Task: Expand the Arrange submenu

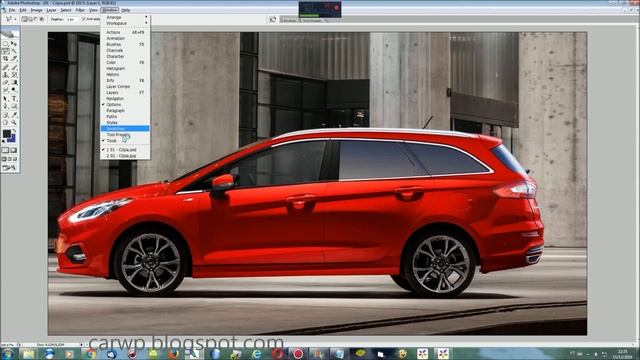Action: [x=125, y=18]
